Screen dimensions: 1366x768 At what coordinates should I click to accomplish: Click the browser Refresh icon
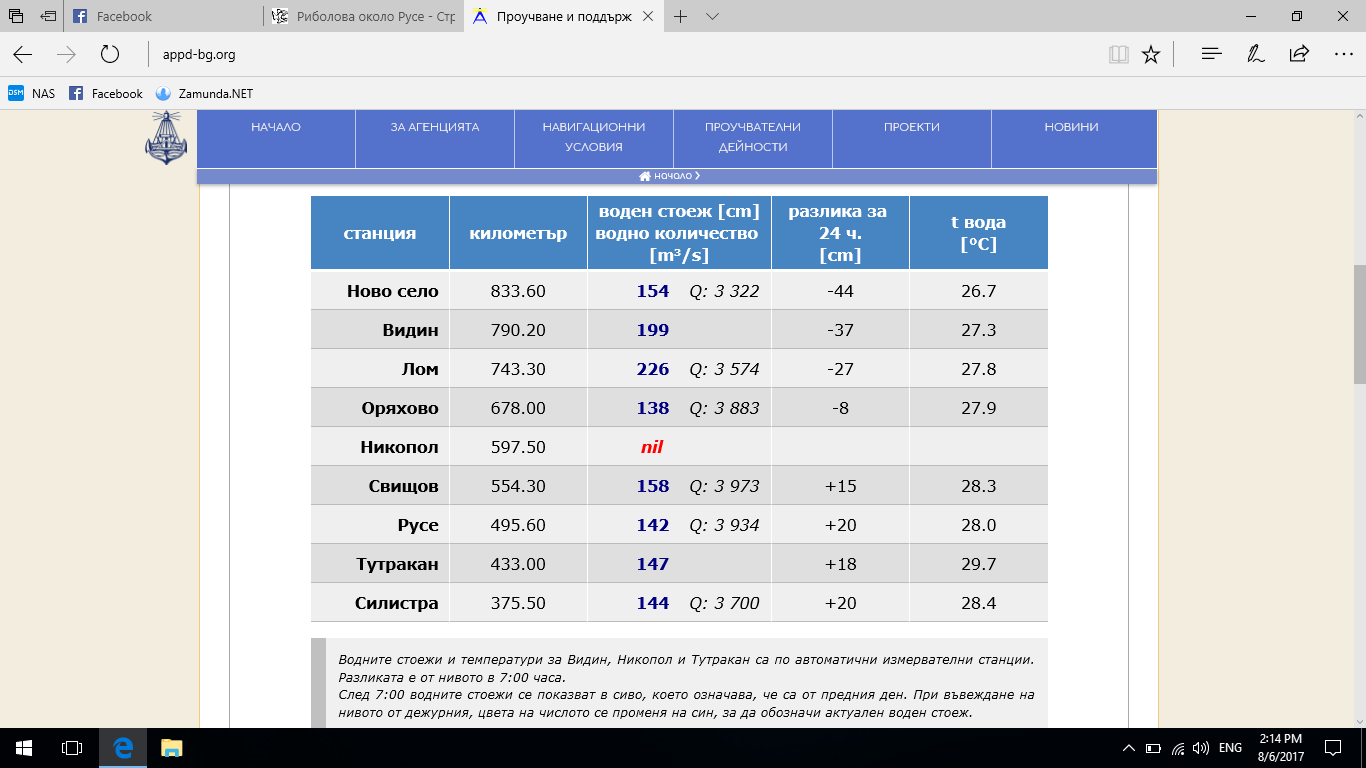click(x=110, y=55)
